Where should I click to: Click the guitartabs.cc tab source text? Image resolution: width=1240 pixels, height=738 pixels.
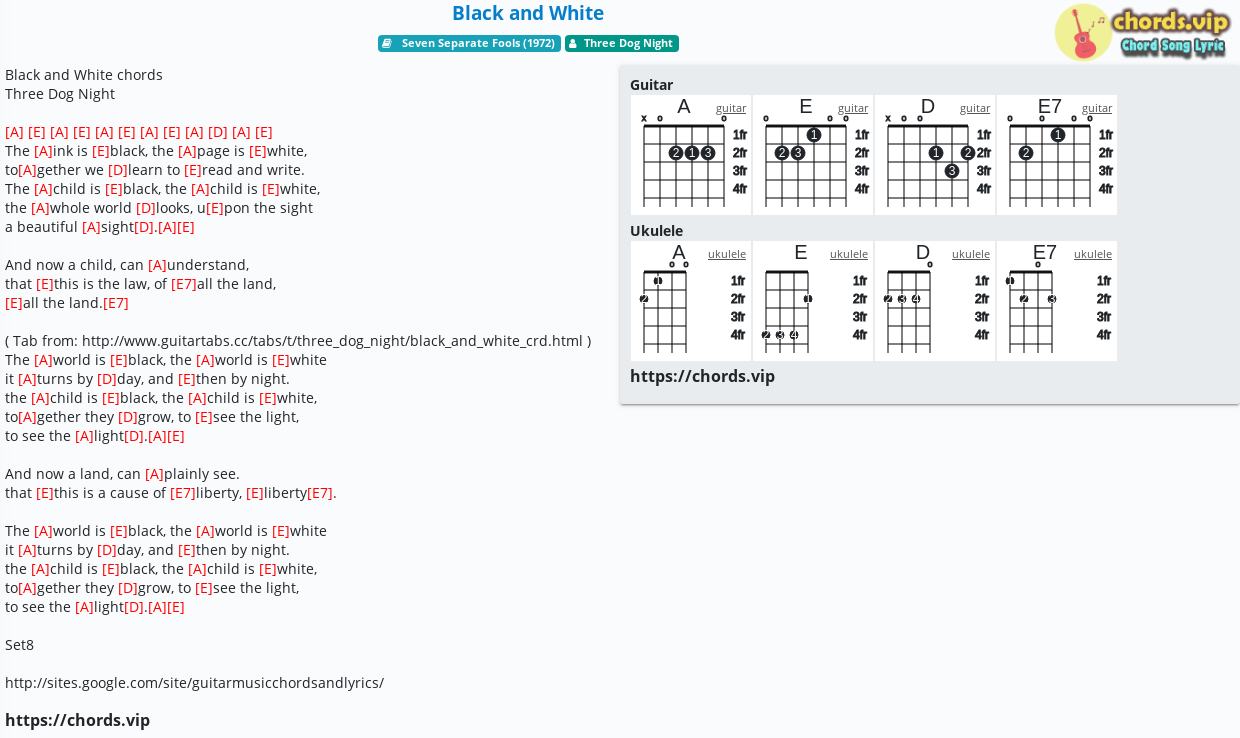tap(298, 341)
